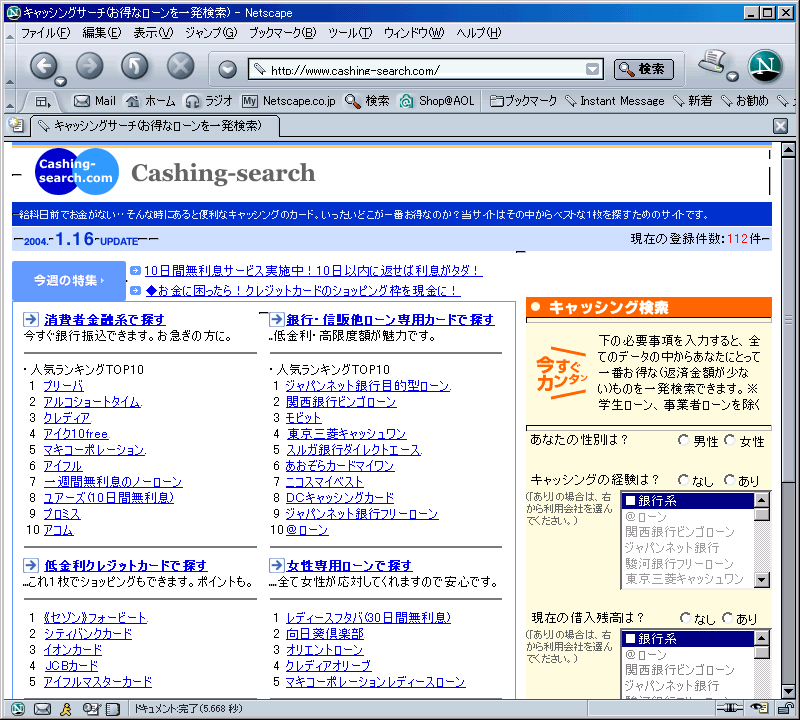This screenshot has width=800, height=720.
Task: Open Mail icon in the status bar
Action: click(x=42, y=708)
